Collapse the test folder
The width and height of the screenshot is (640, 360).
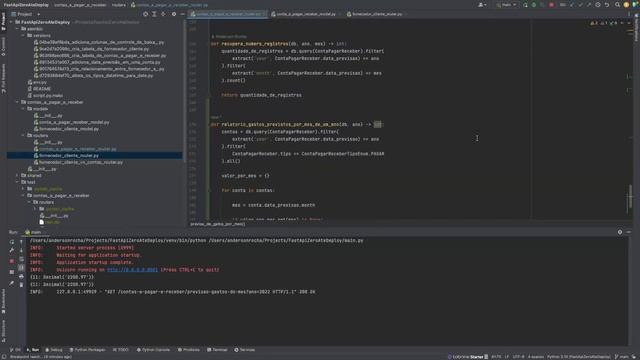point(18,182)
